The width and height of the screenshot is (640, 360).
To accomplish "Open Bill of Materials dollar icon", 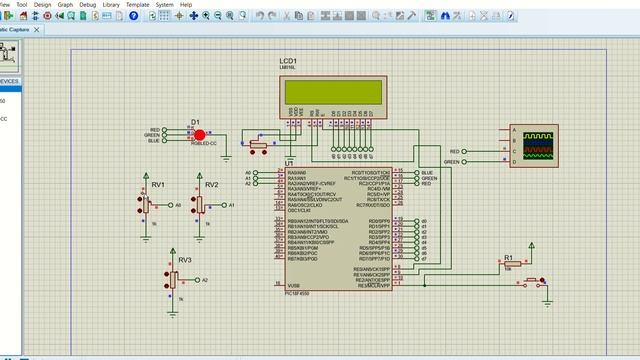I will [x=95, y=16].
